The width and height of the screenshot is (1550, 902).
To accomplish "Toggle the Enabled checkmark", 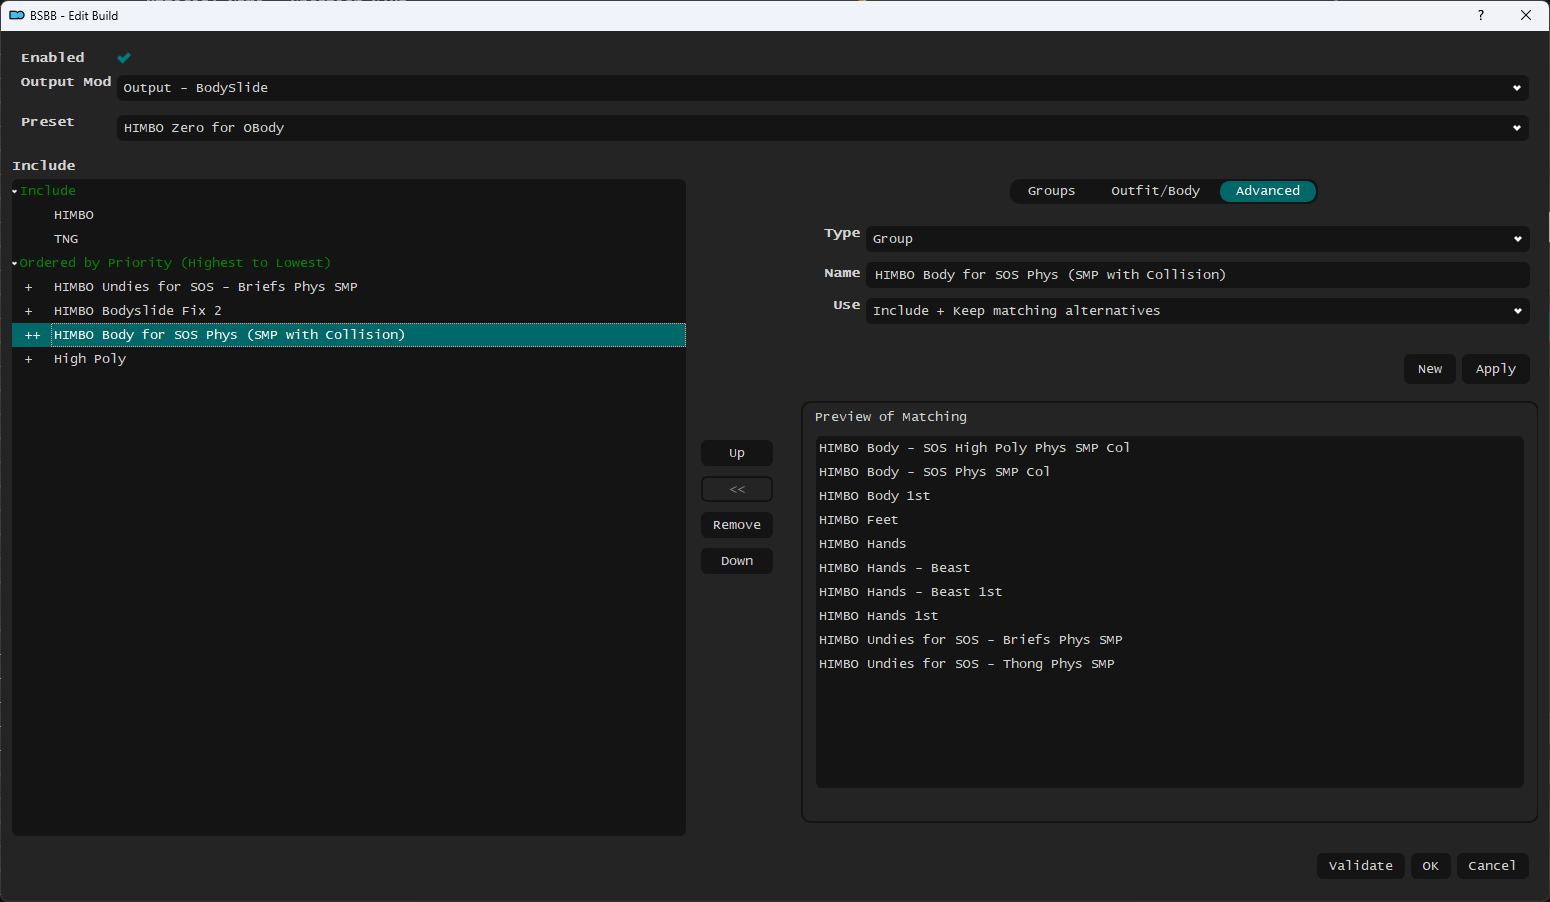I will [x=124, y=58].
